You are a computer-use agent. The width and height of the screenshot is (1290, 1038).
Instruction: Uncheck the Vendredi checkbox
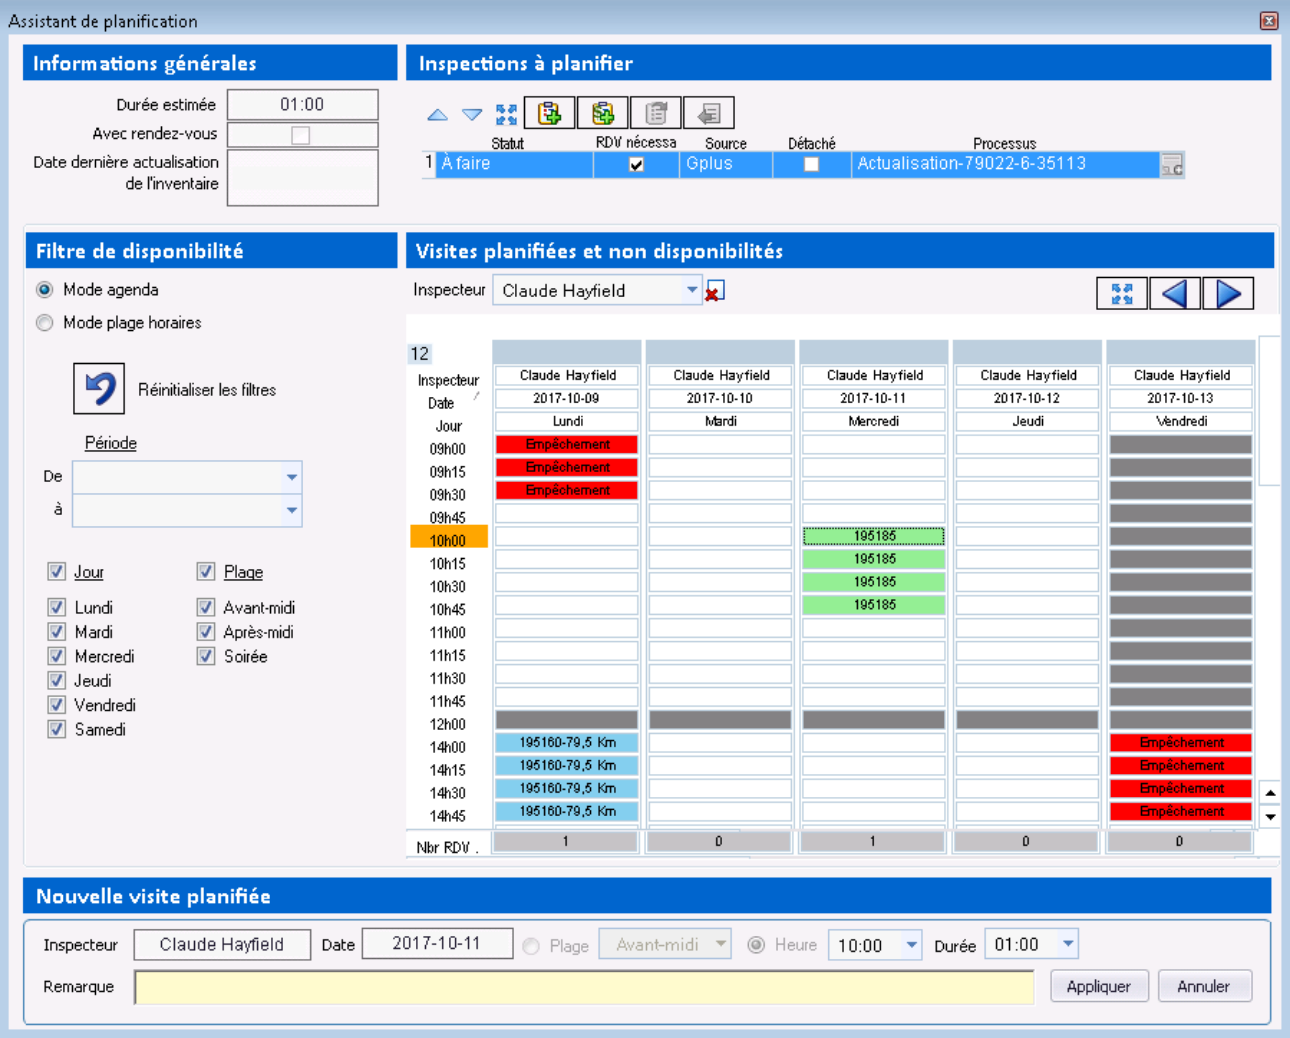(x=56, y=705)
